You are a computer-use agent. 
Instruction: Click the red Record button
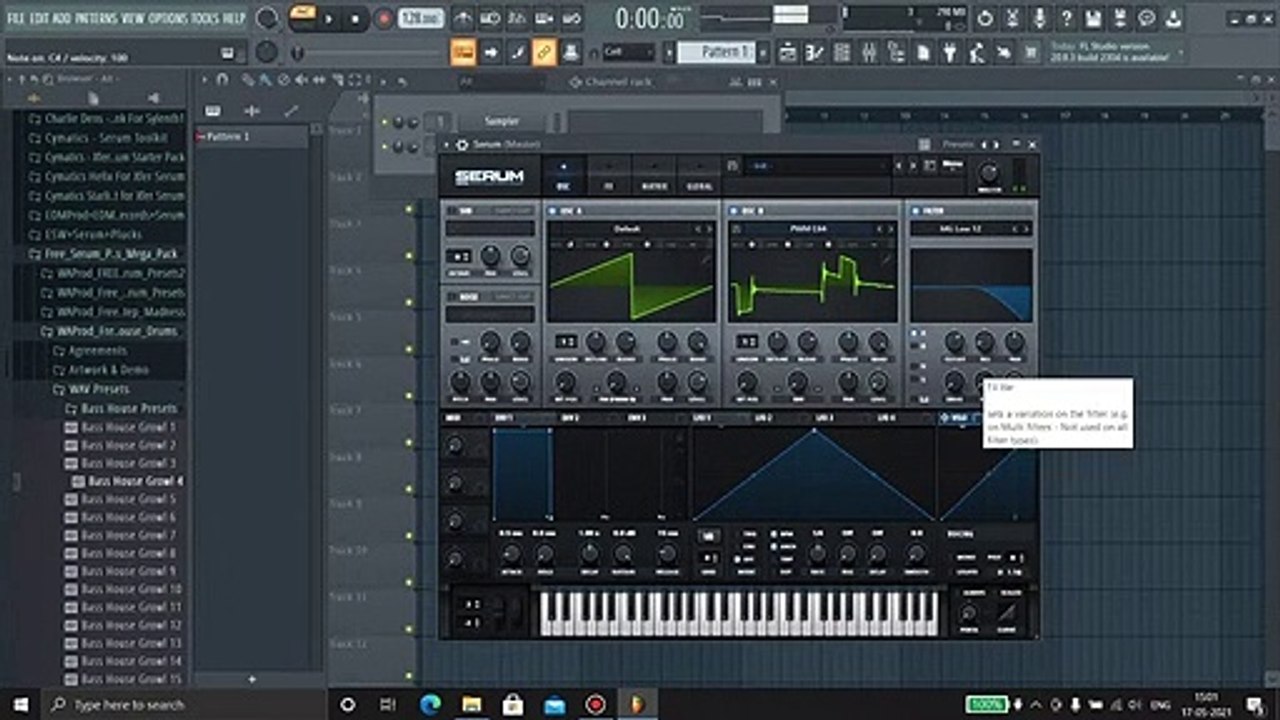coord(384,18)
